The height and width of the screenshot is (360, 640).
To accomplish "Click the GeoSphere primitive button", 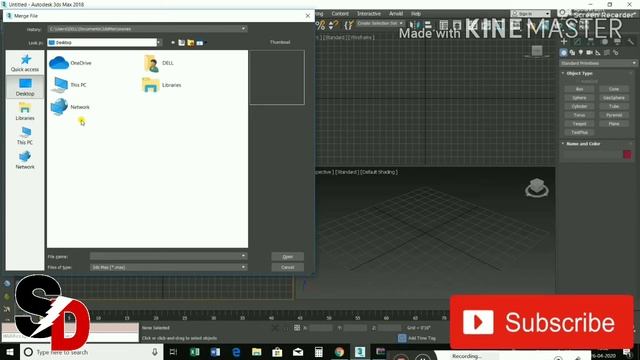I will tap(614, 98).
